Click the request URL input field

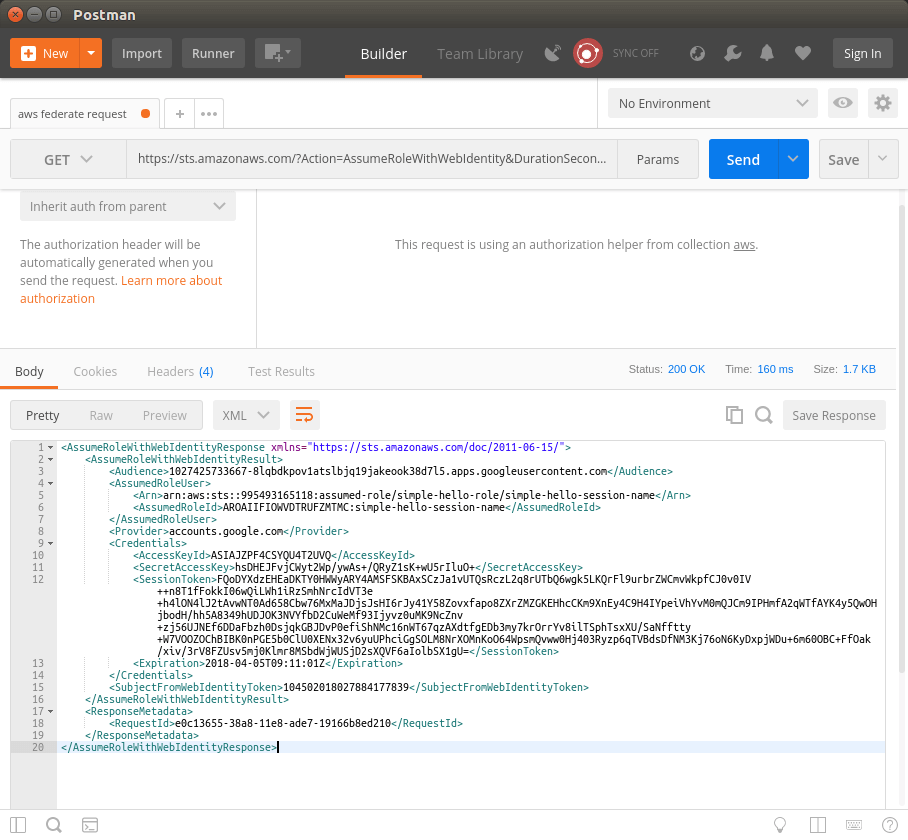tap(371, 160)
